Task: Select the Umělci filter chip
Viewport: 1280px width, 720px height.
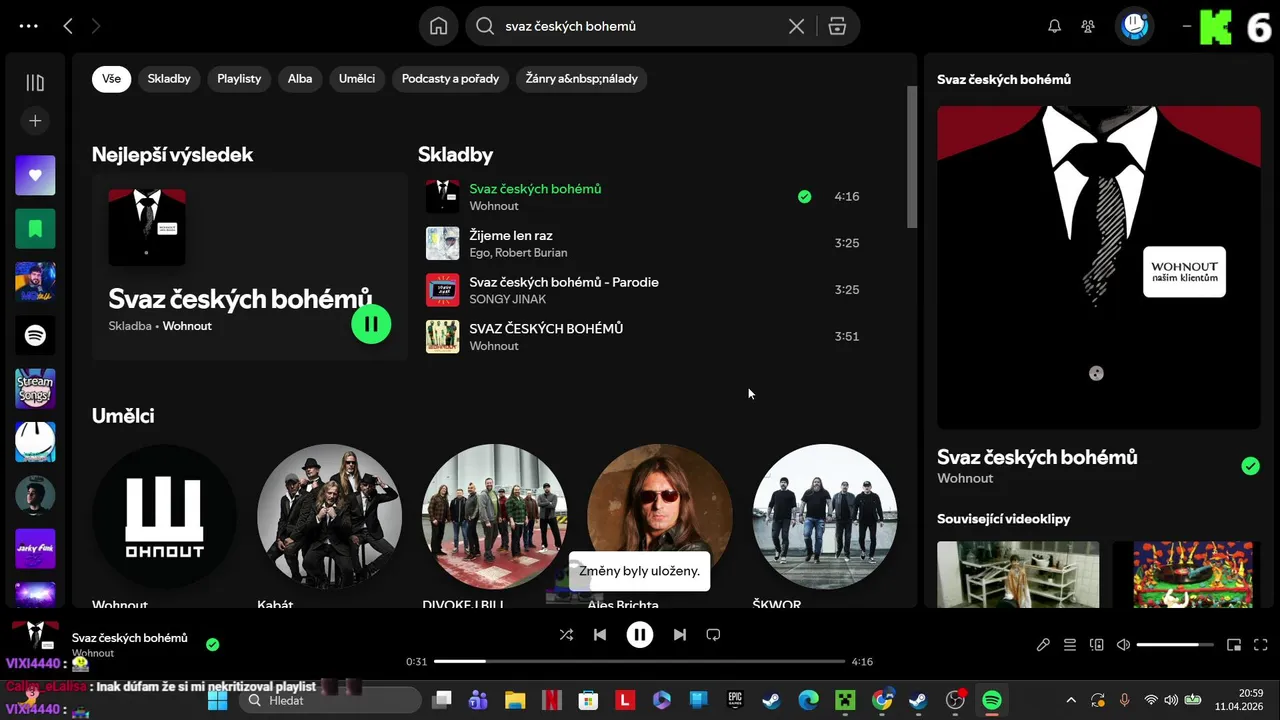Action: pos(357,79)
